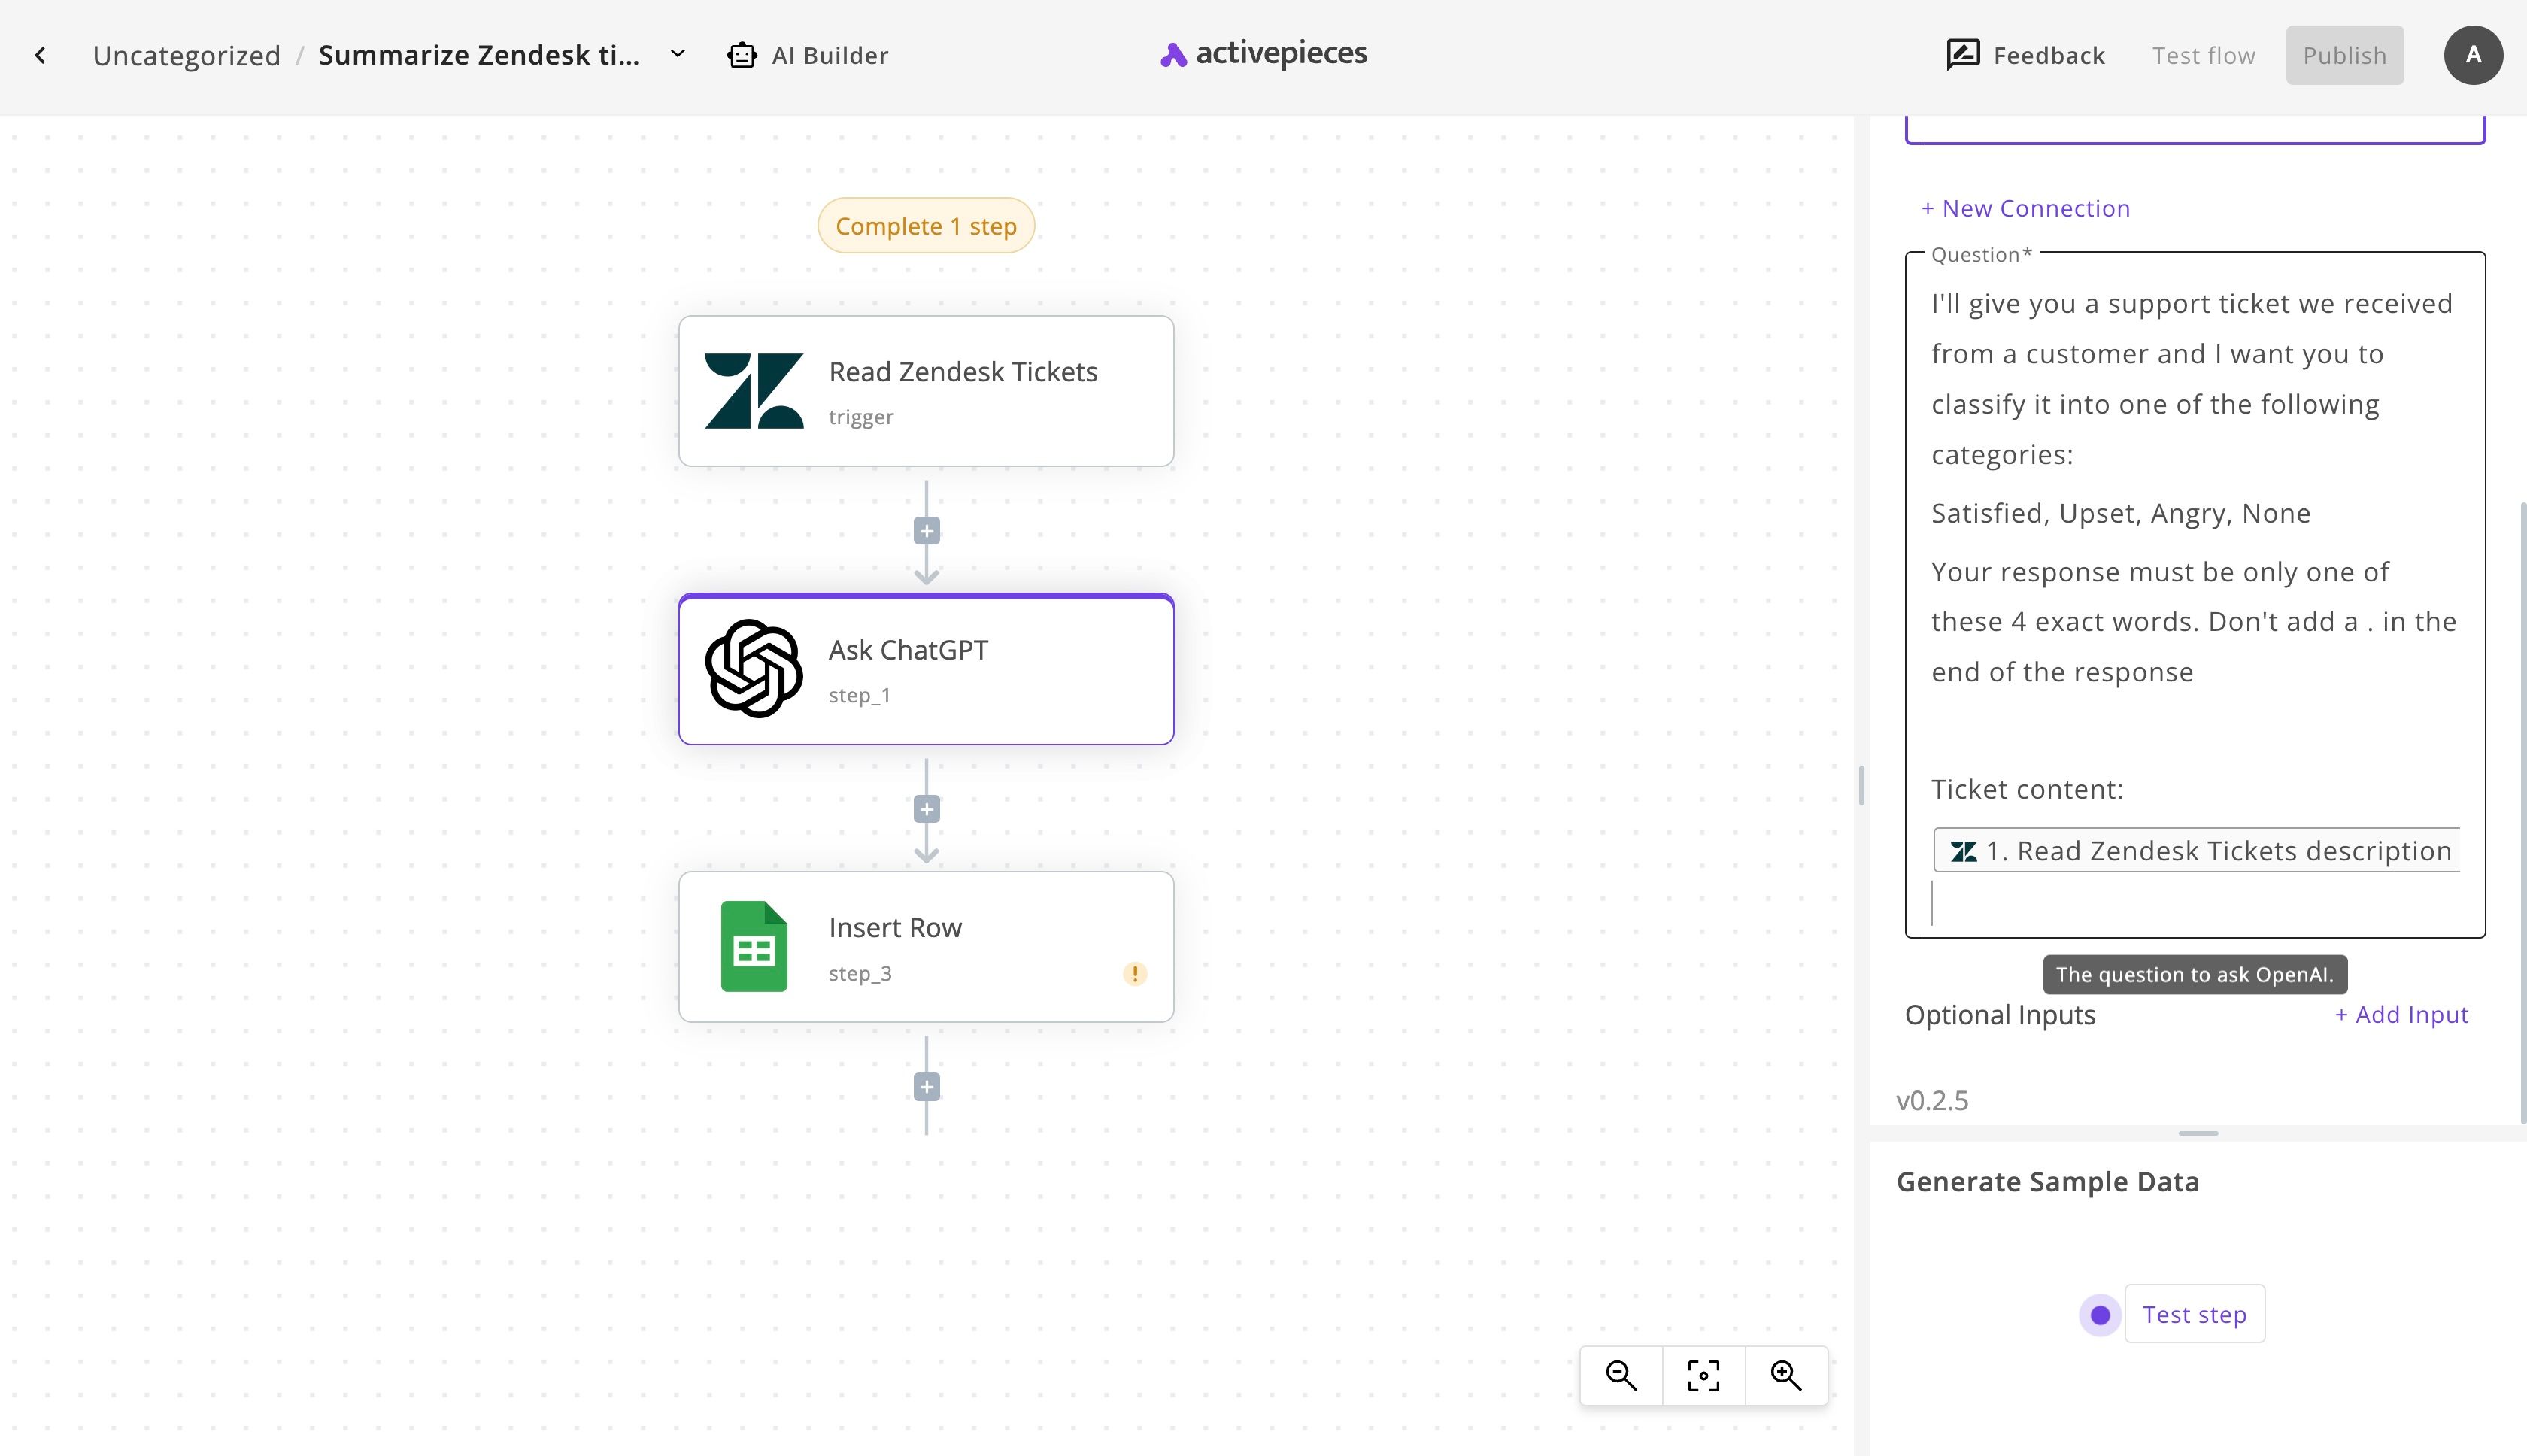Open the Uncategorized folder breadcrumb
2527x1456 pixels.
pyautogui.click(x=187, y=56)
